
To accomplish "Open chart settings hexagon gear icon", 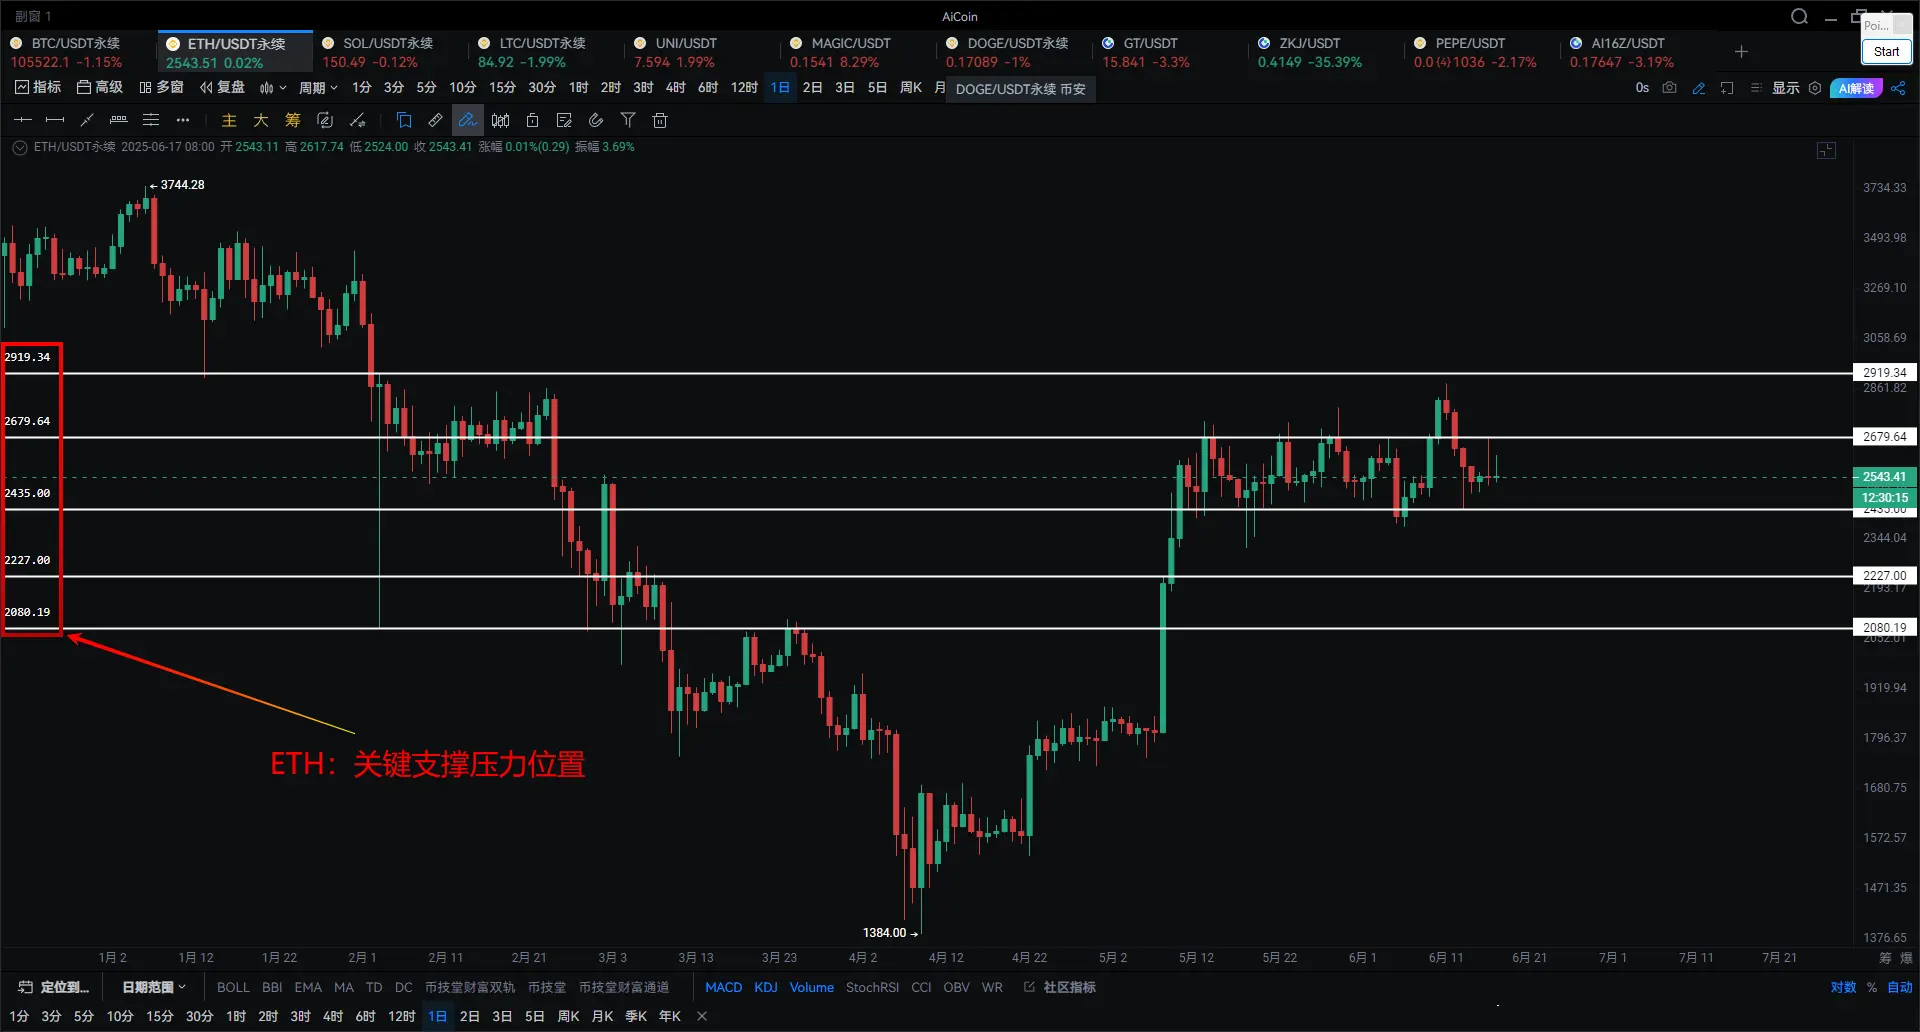I will point(1815,88).
